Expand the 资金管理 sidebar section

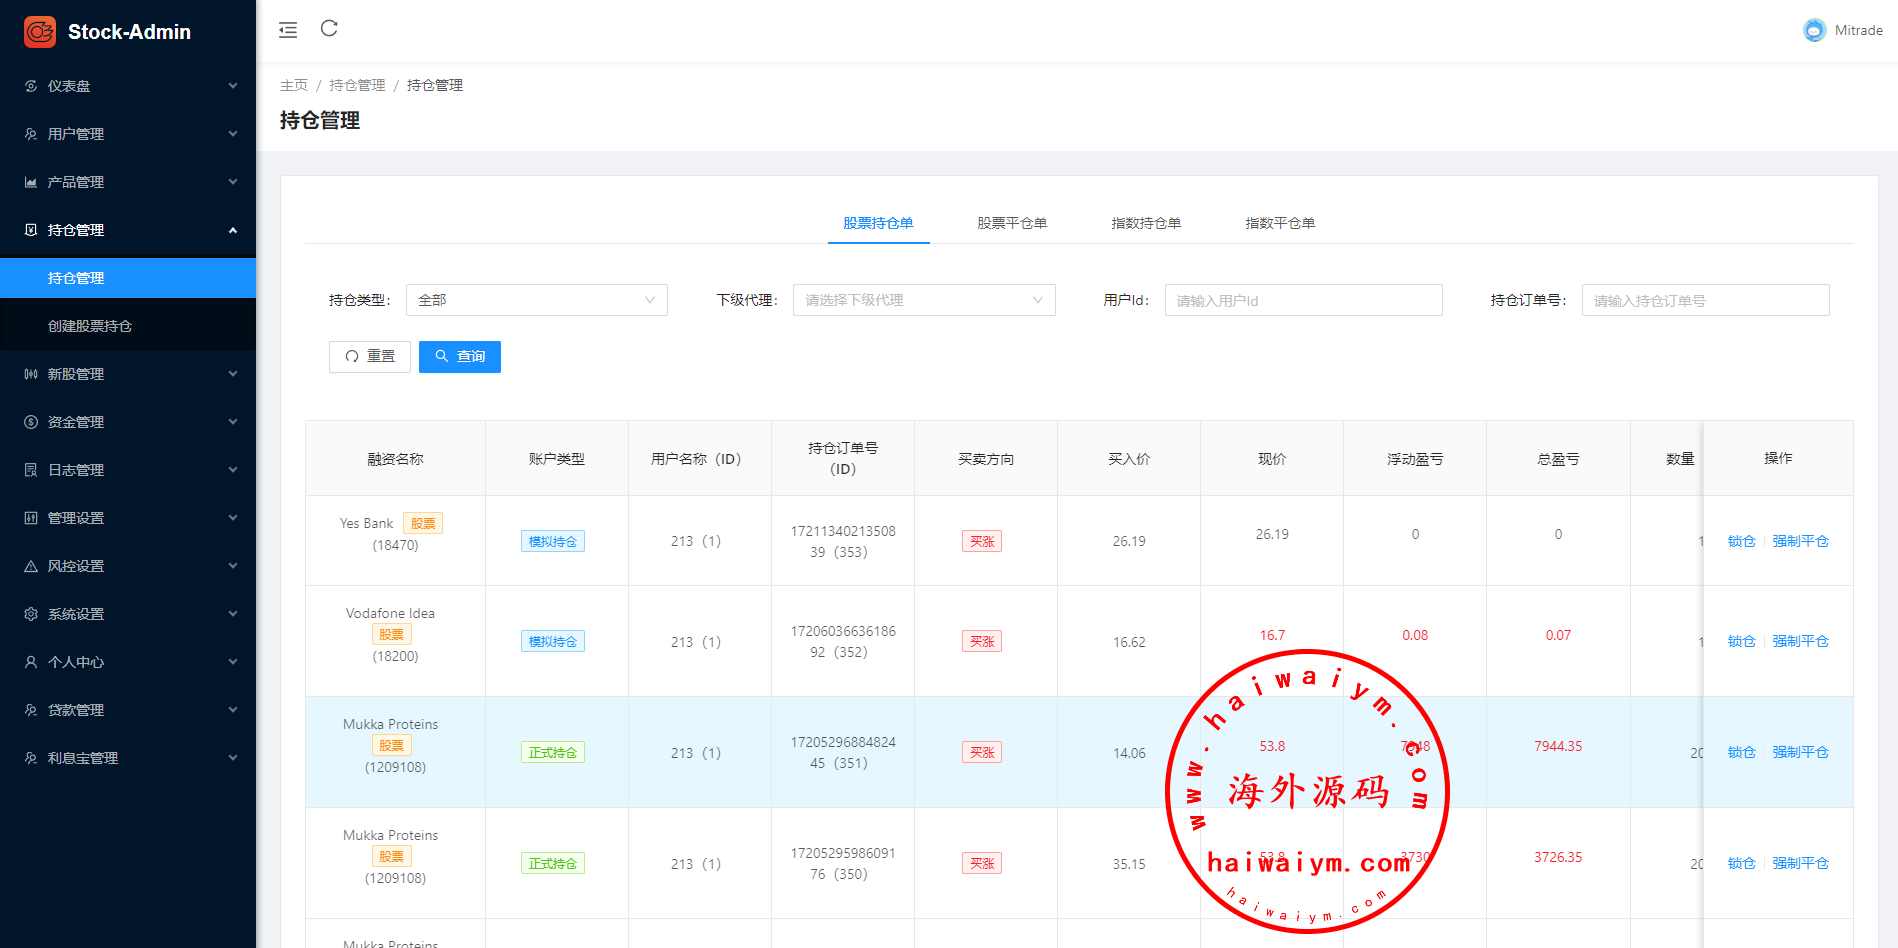point(128,422)
